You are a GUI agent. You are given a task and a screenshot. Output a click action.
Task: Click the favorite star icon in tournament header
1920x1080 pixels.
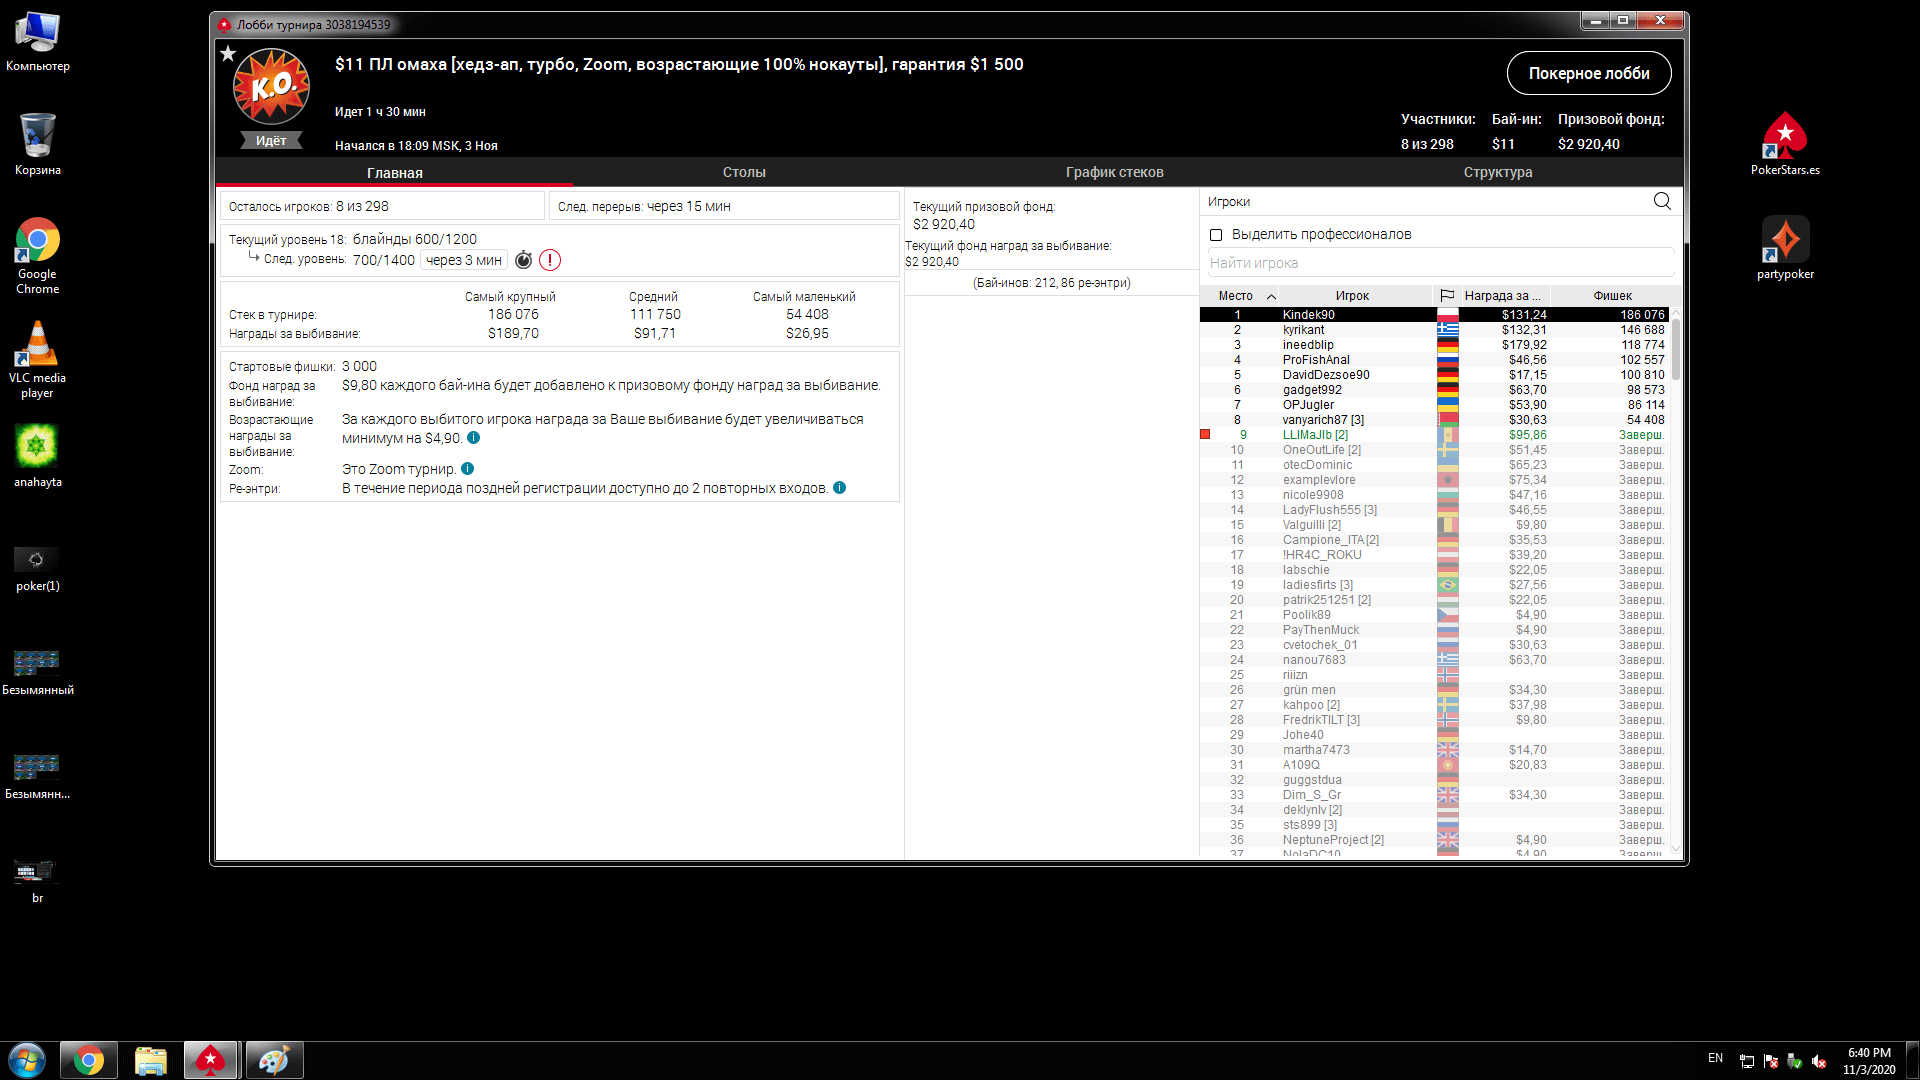tap(228, 54)
